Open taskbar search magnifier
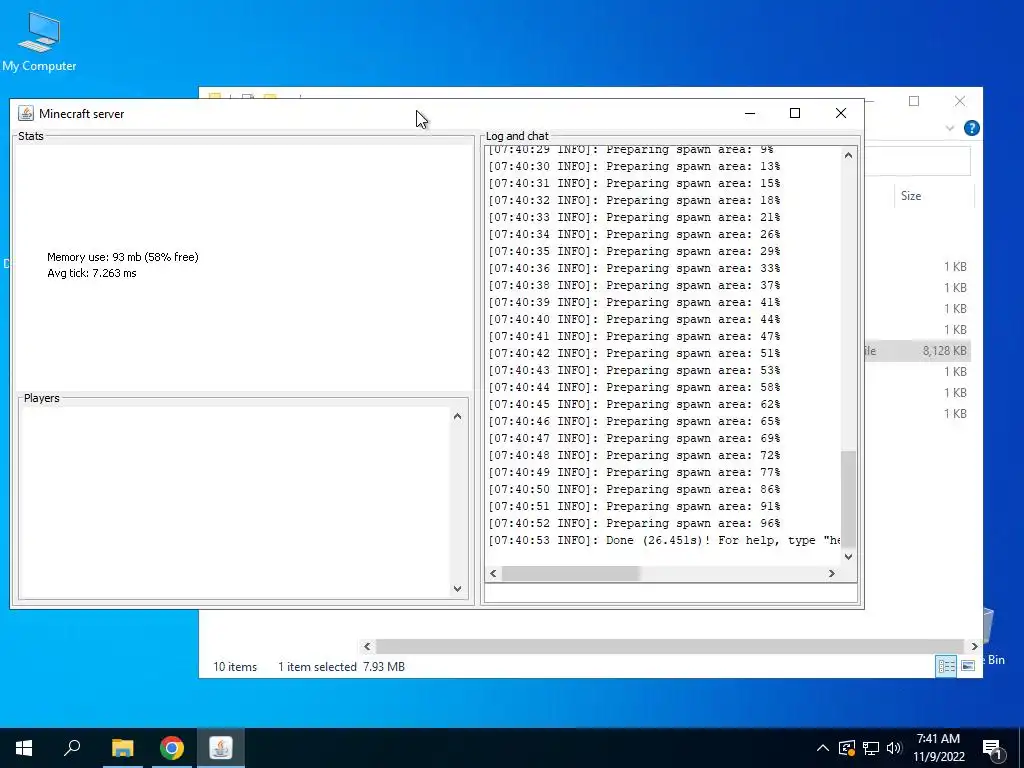The image size is (1024, 768). tap(72, 748)
